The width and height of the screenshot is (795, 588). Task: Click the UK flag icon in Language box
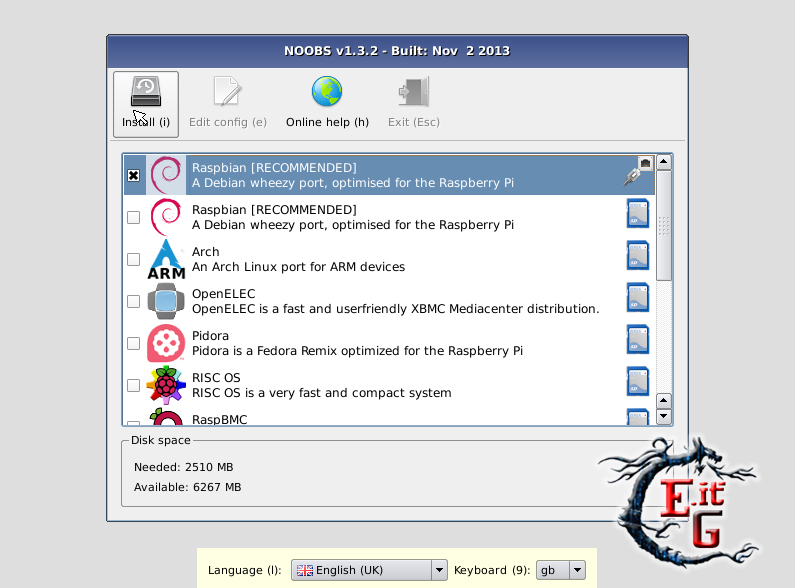305,571
